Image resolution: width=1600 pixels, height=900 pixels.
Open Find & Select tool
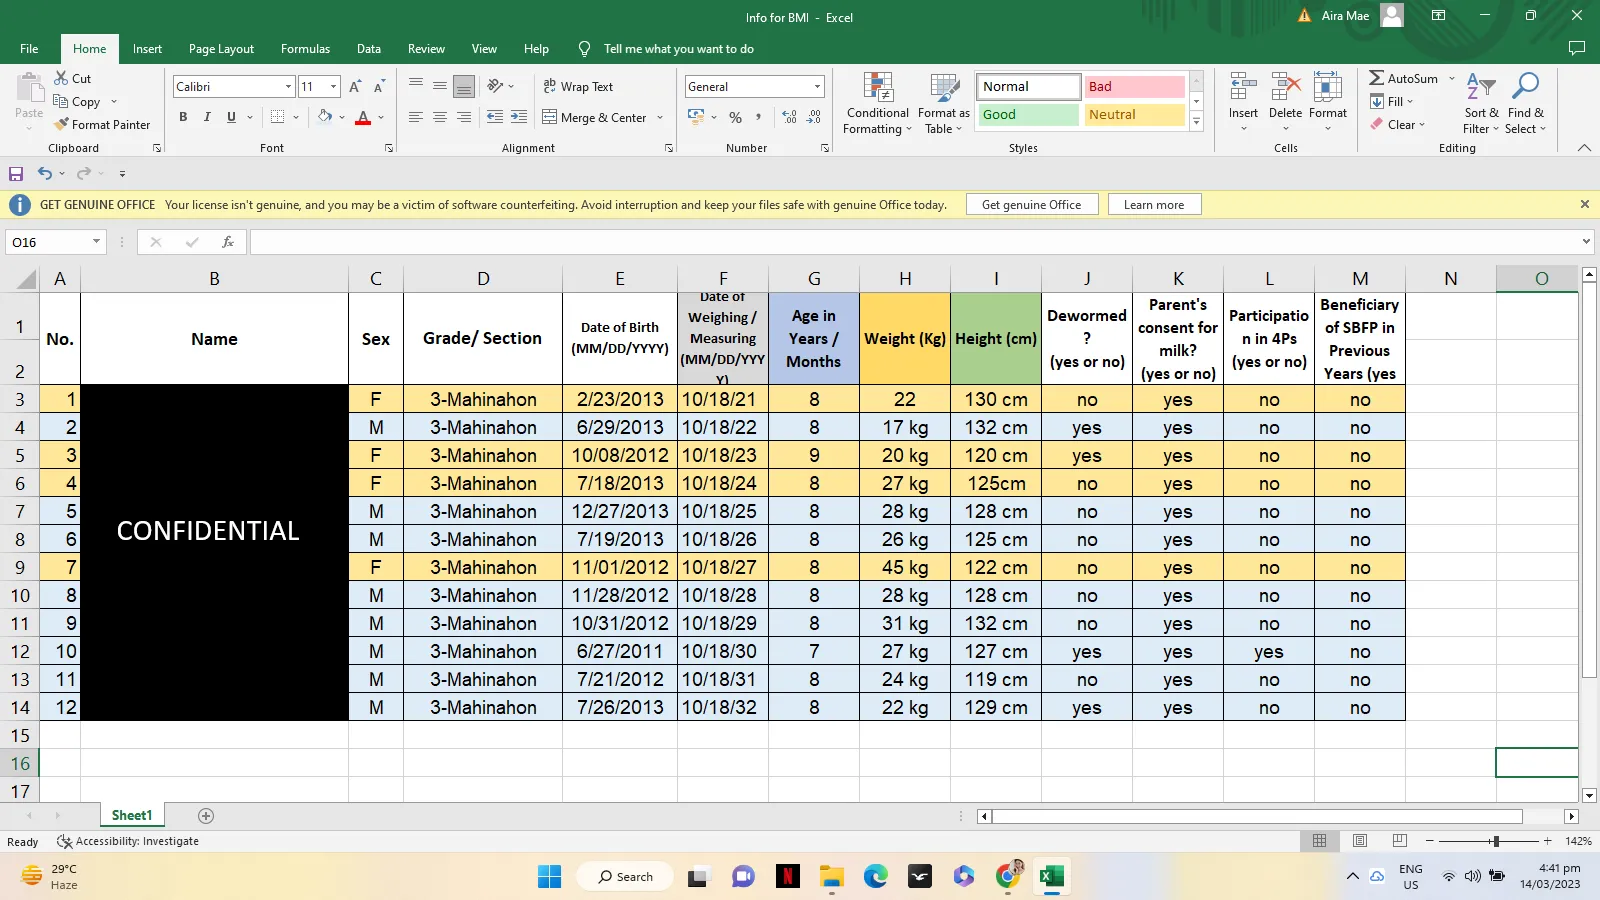[1526, 104]
